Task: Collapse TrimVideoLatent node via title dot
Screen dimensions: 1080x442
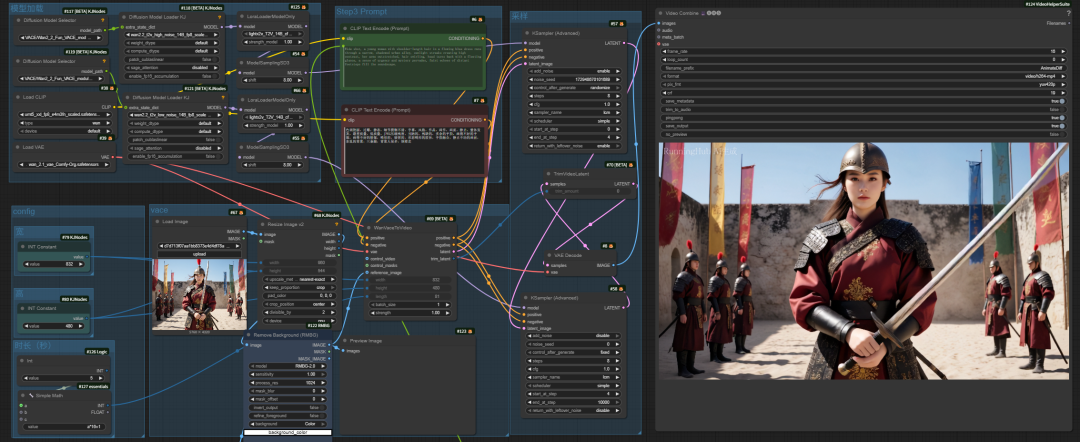Action: click(547, 173)
